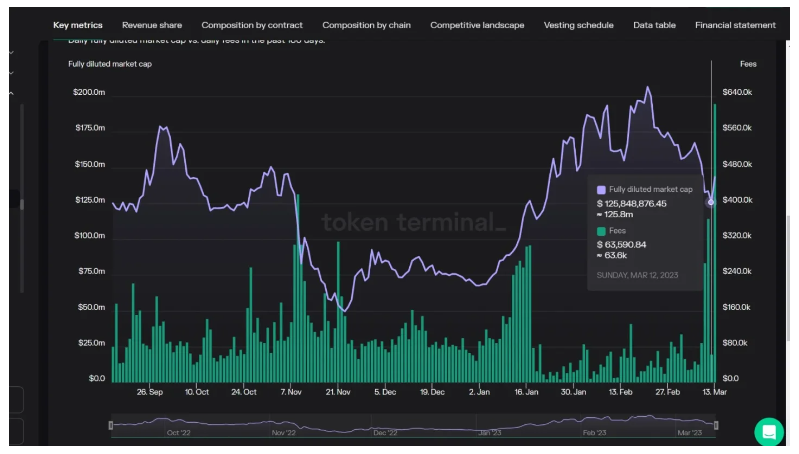Open the Vesting schedule tab
Screen dimensions: 799x454
(578, 25)
